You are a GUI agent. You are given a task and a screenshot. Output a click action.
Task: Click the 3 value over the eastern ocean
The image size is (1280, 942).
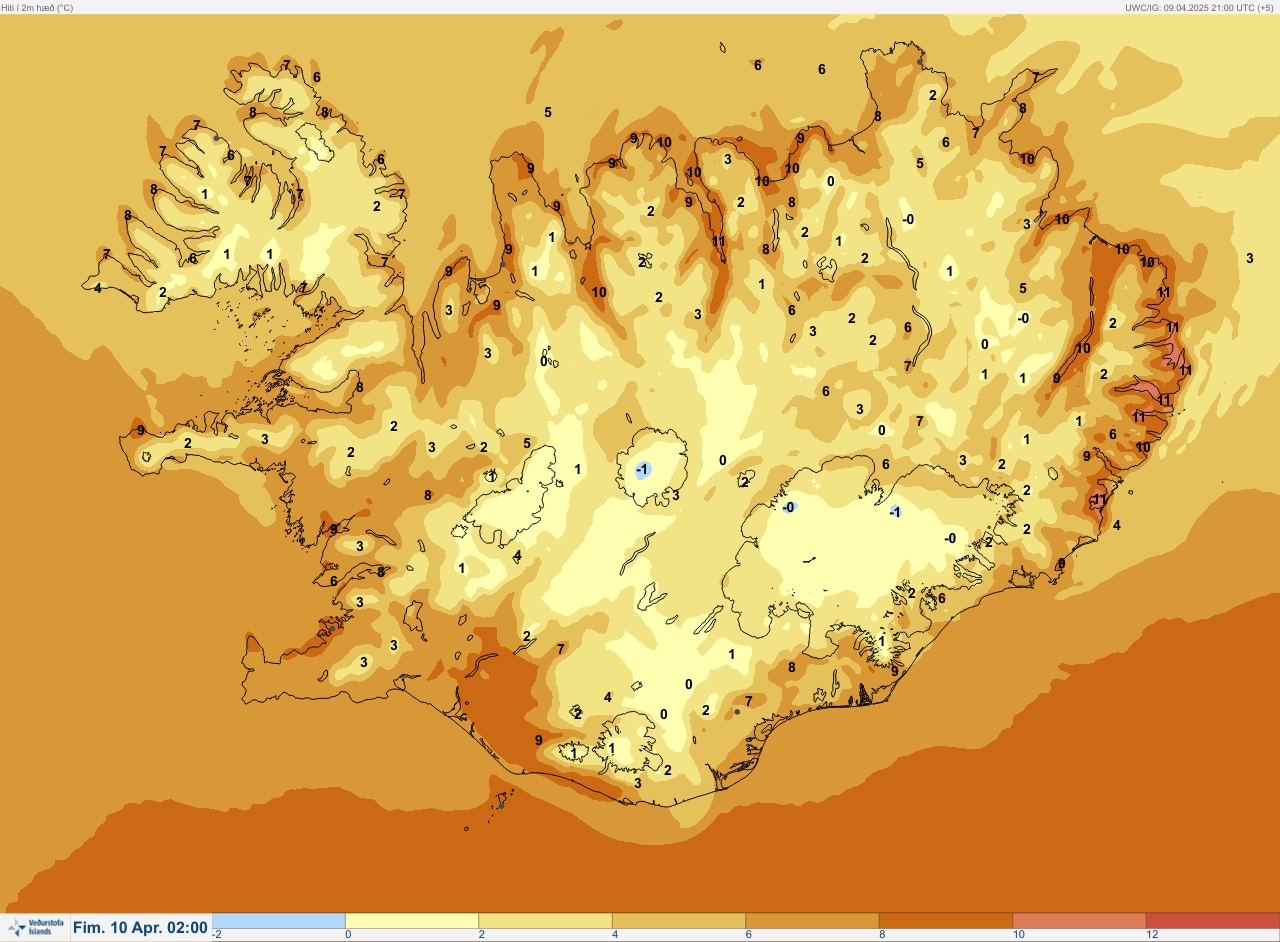pyautogui.click(x=1249, y=258)
